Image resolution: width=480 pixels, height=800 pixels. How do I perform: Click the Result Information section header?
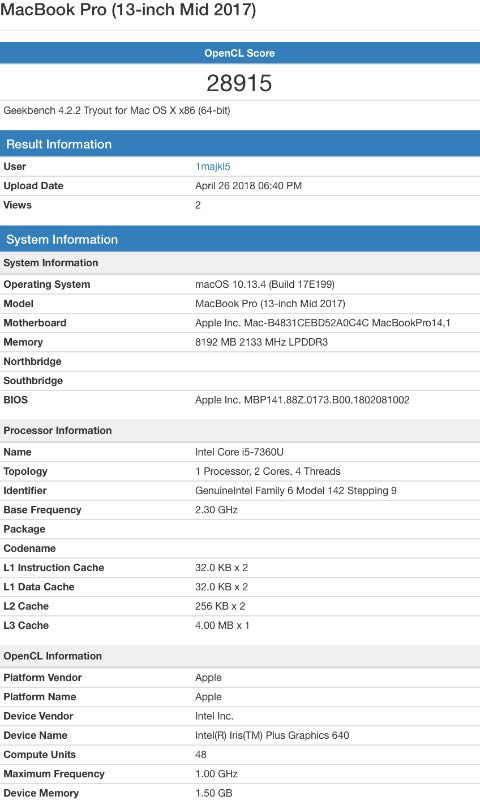tap(240, 144)
